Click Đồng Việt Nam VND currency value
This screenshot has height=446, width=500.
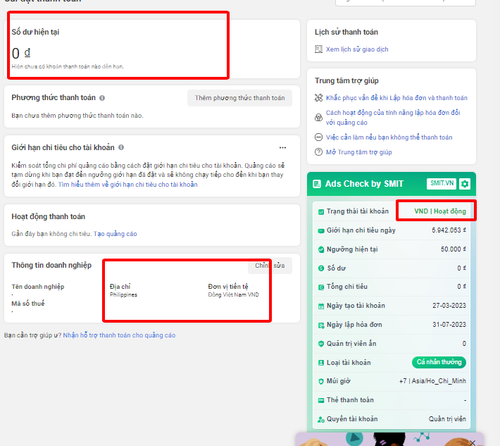[233, 295]
